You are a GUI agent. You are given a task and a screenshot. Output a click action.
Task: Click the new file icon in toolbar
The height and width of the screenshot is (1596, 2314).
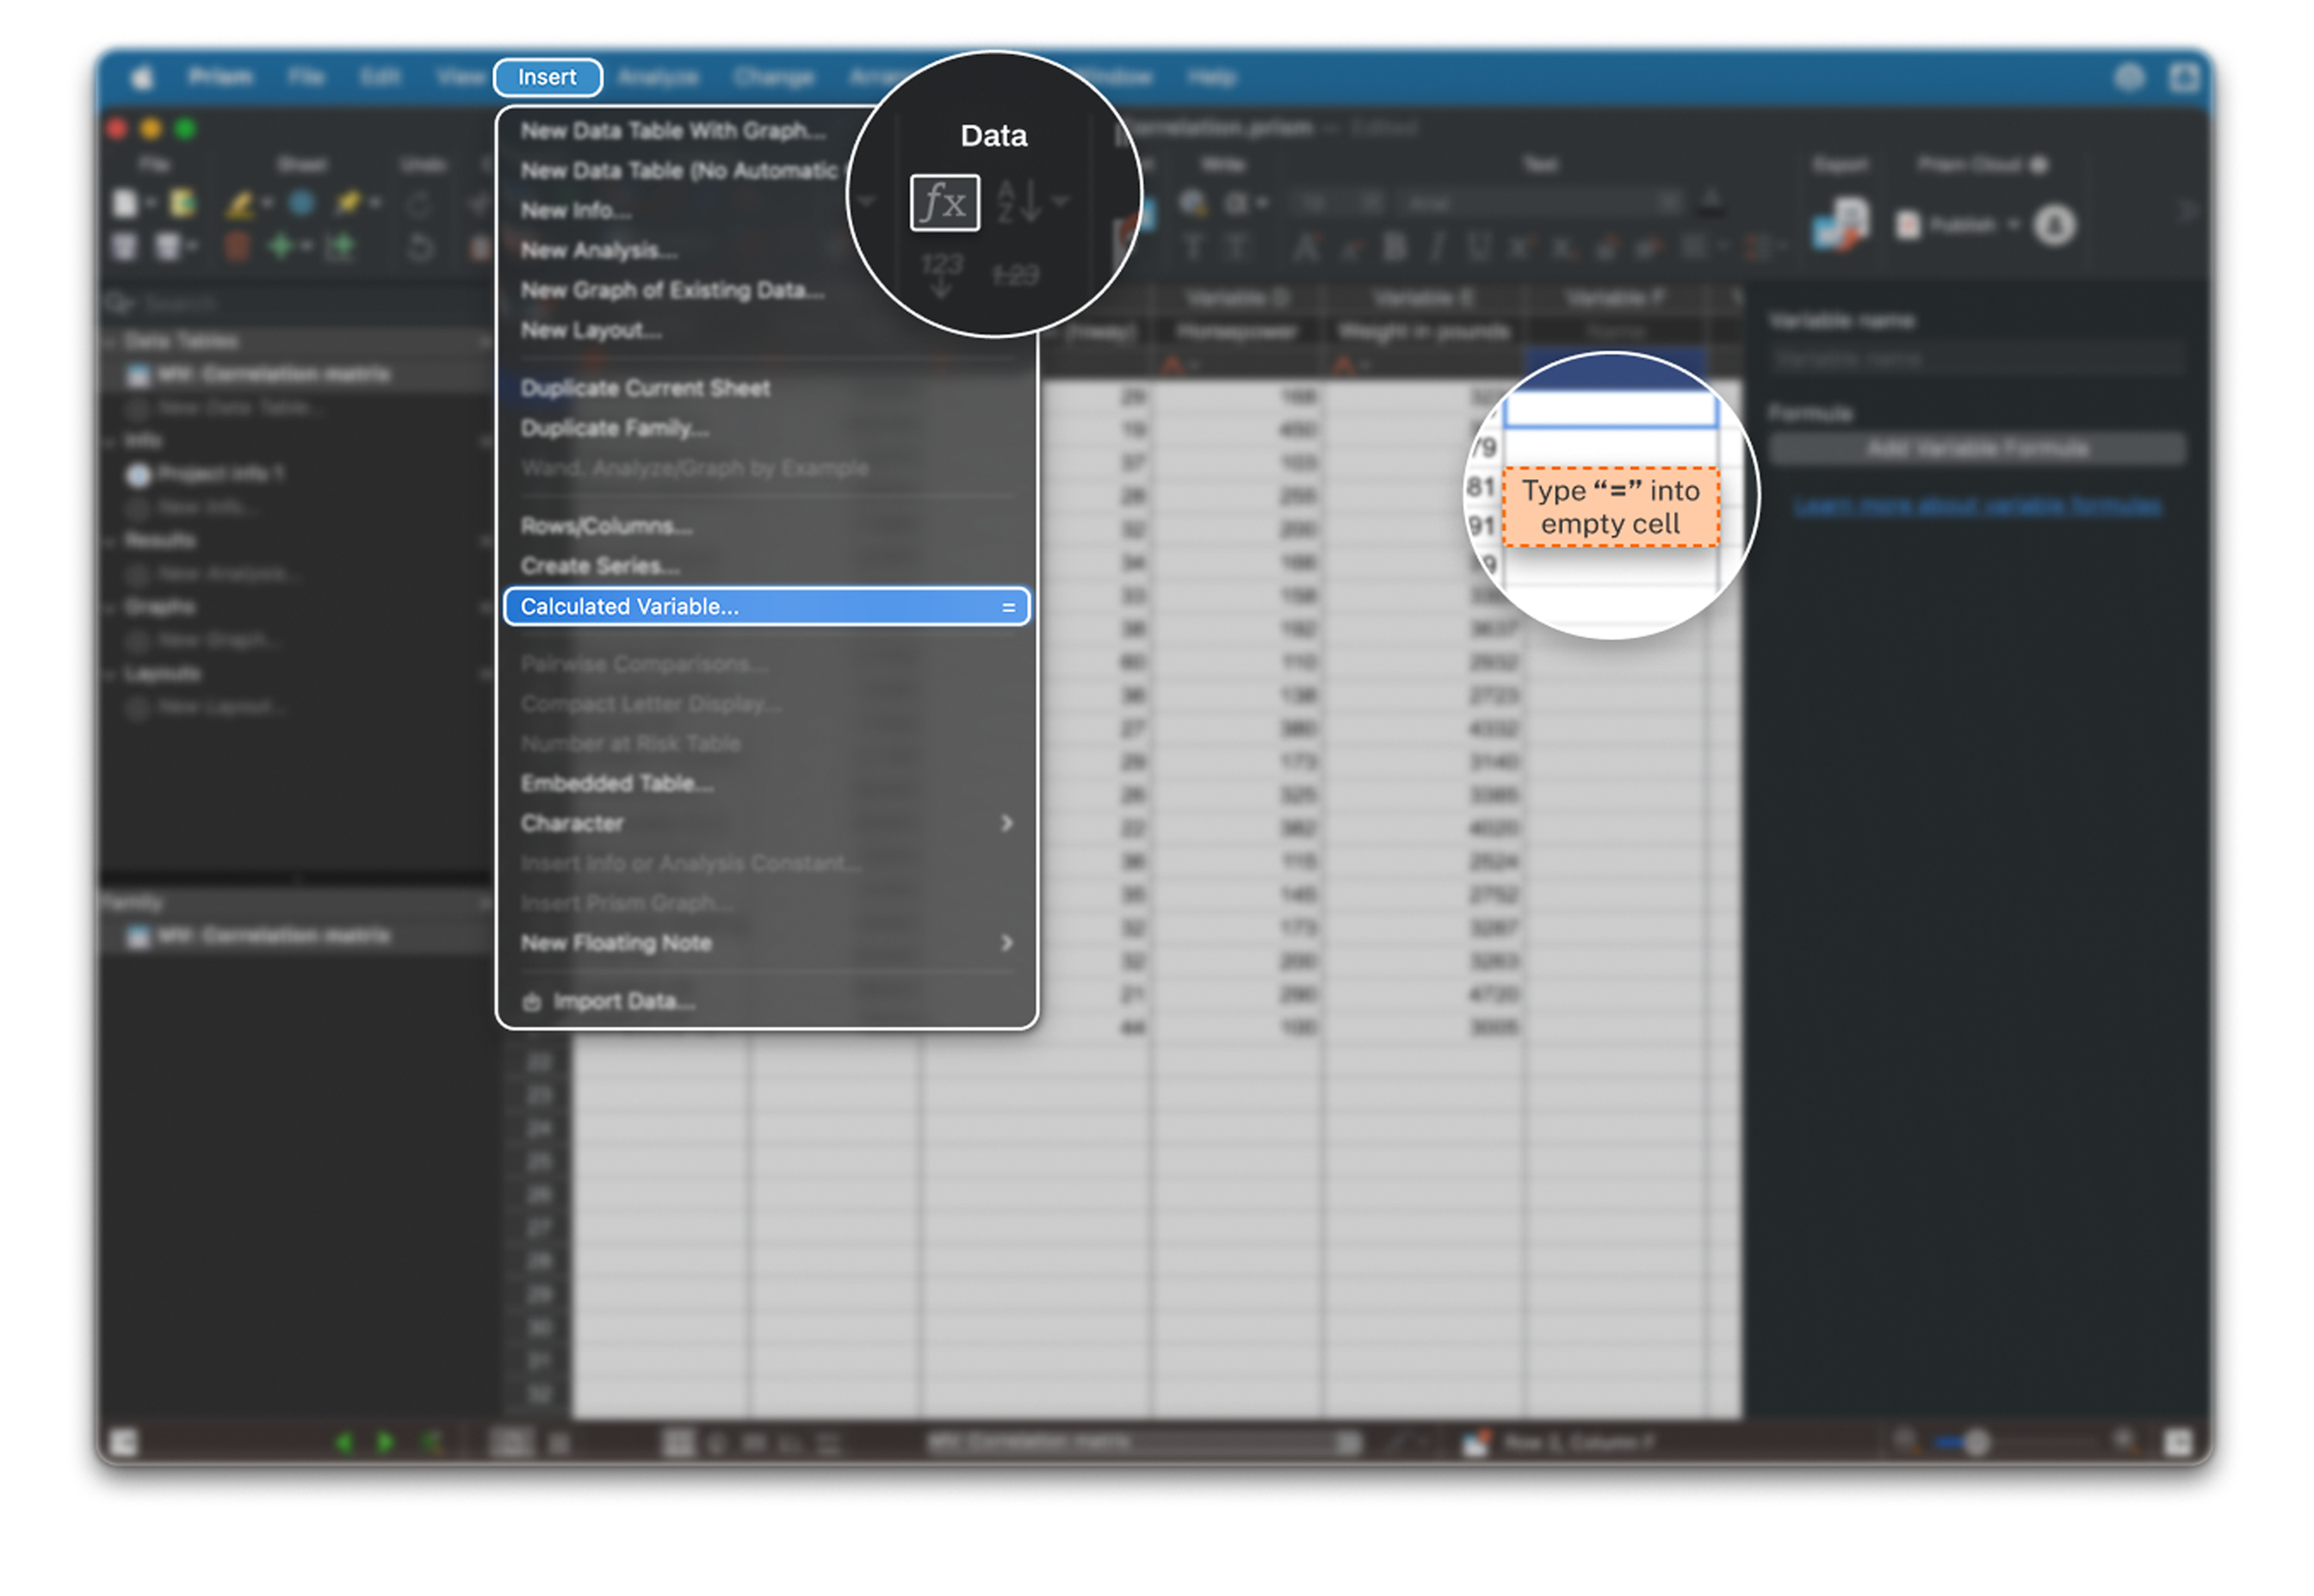tap(125, 204)
